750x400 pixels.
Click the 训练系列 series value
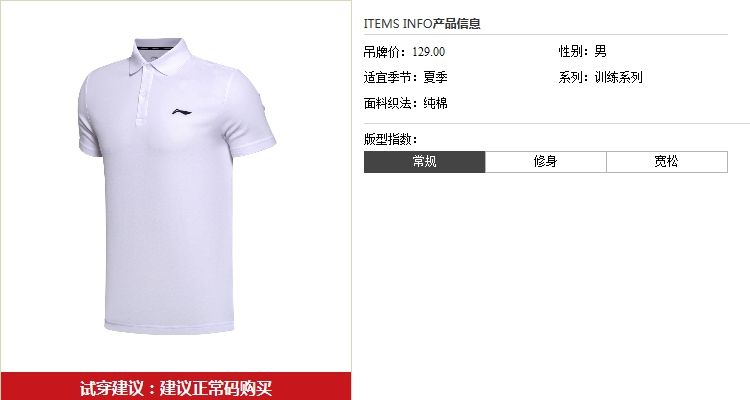pos(618,77)
